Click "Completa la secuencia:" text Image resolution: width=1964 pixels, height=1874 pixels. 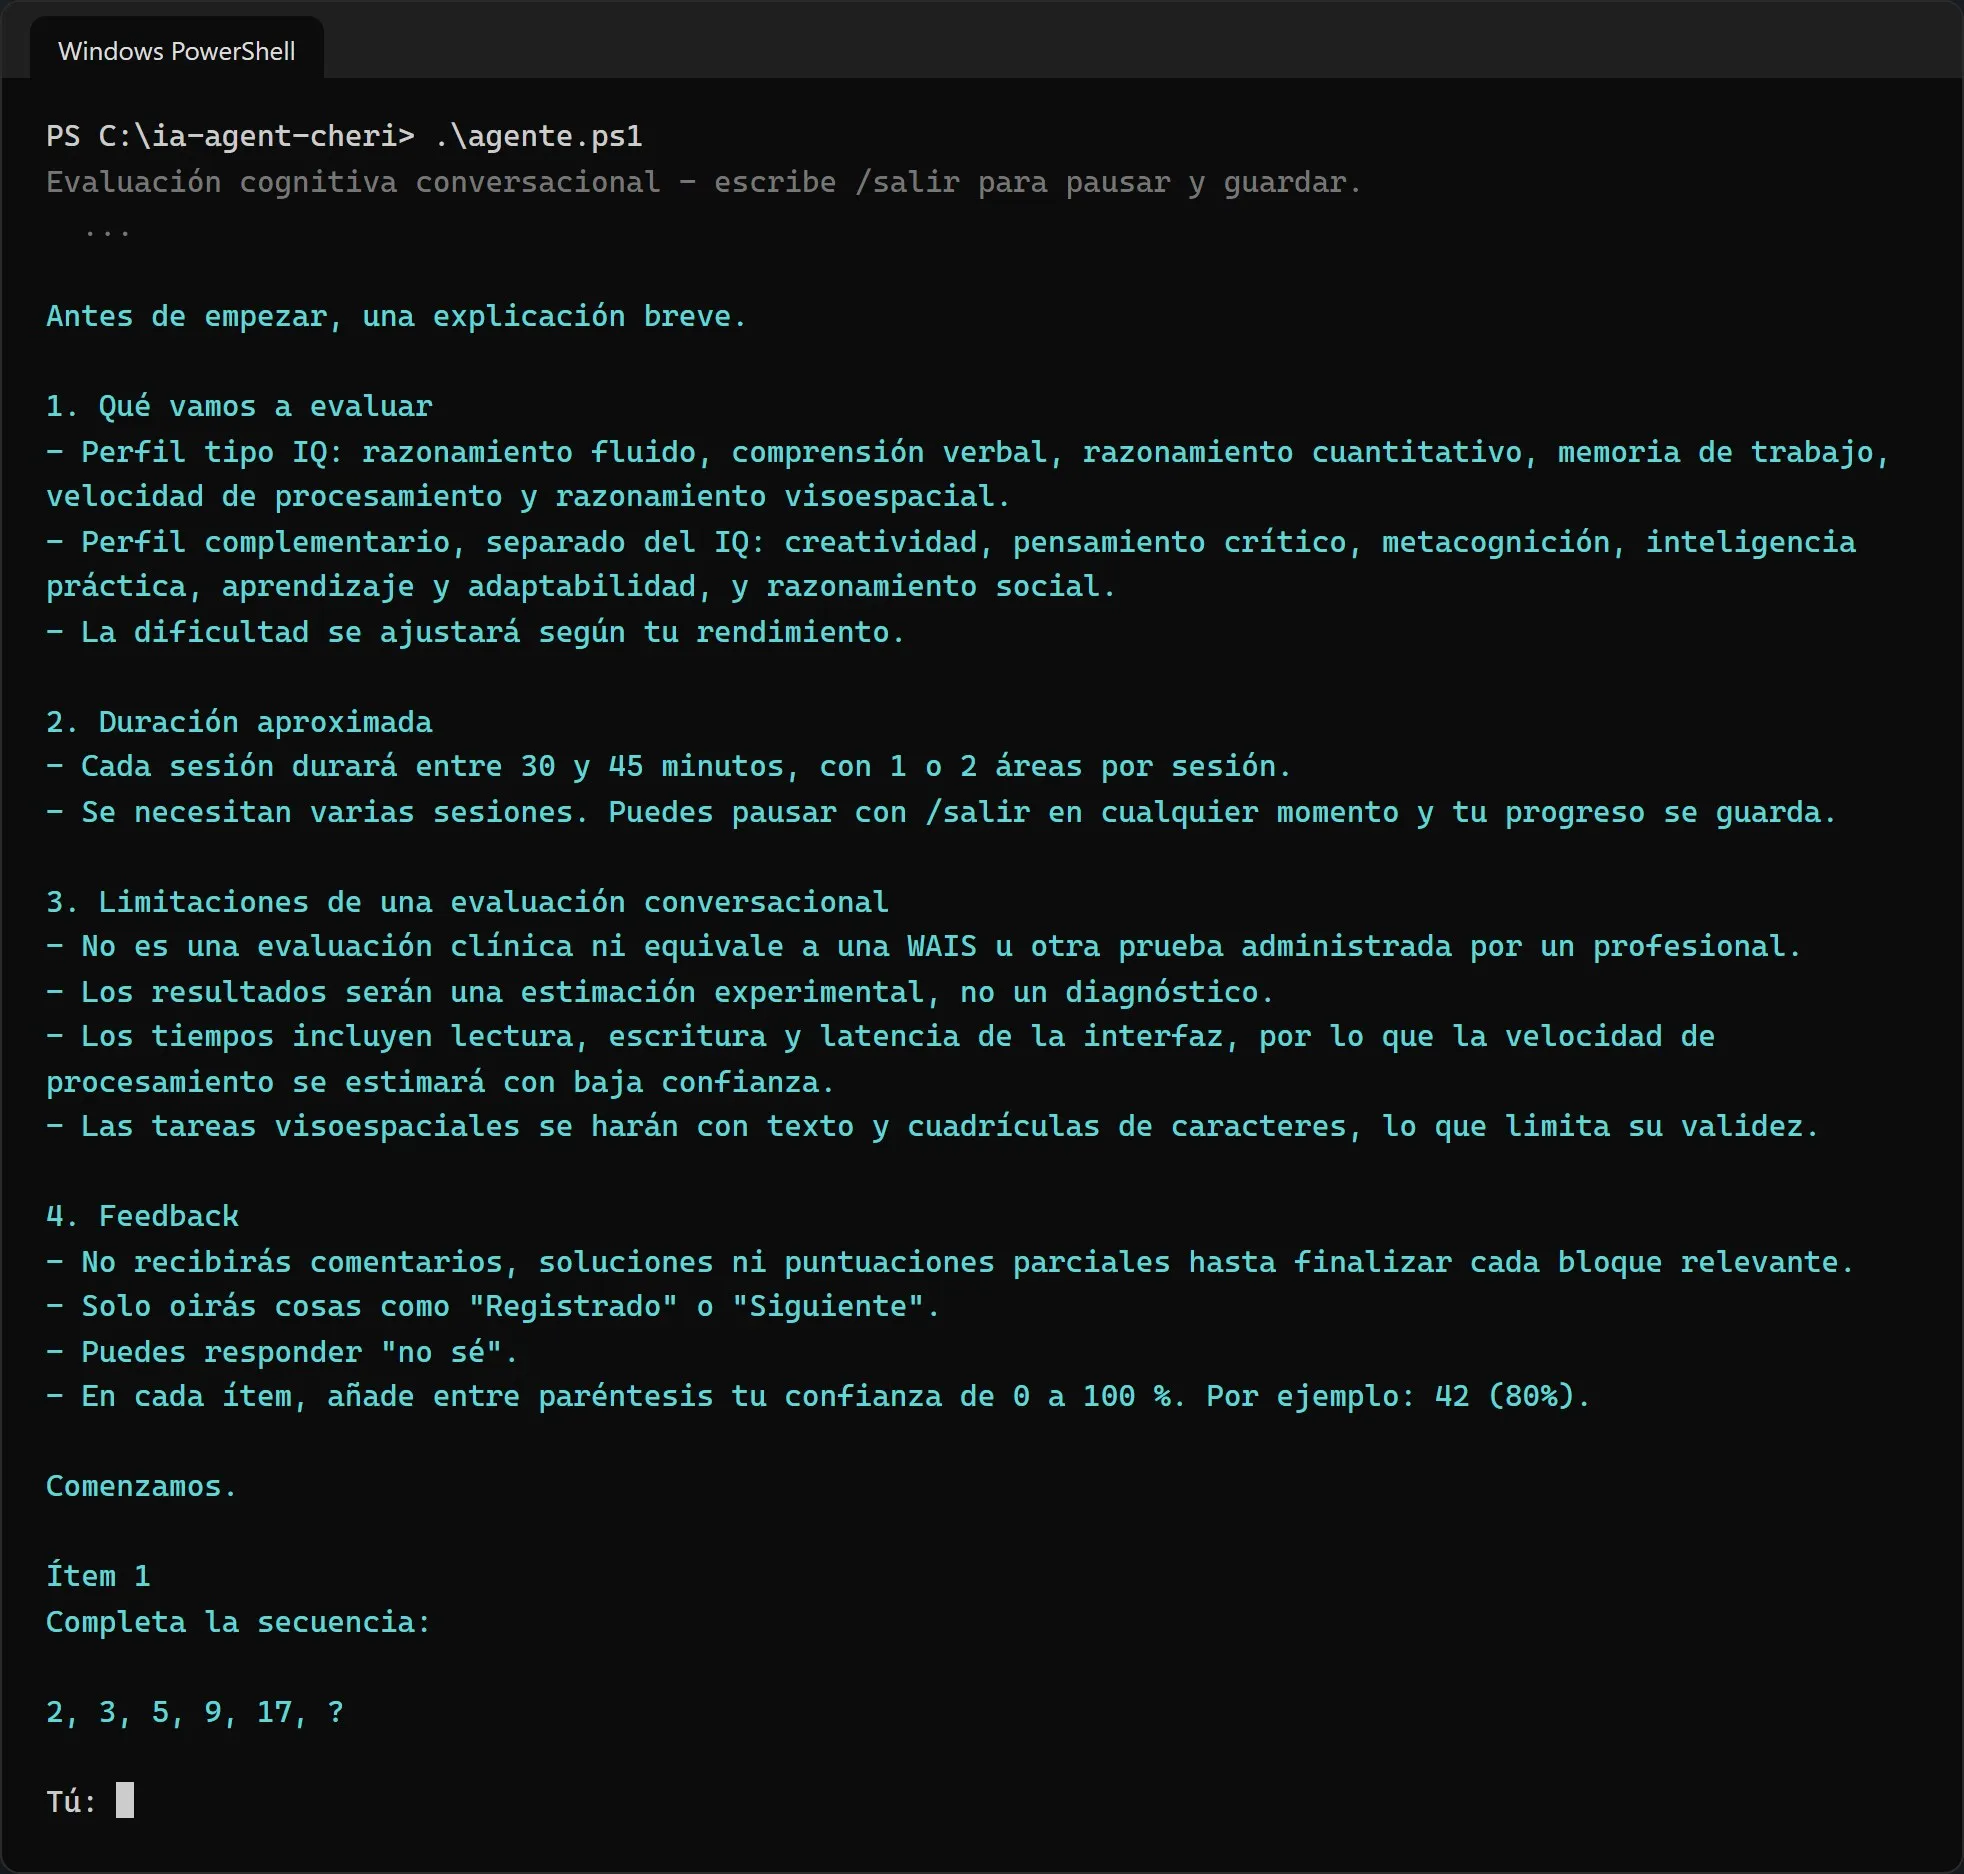[238, 1622]
